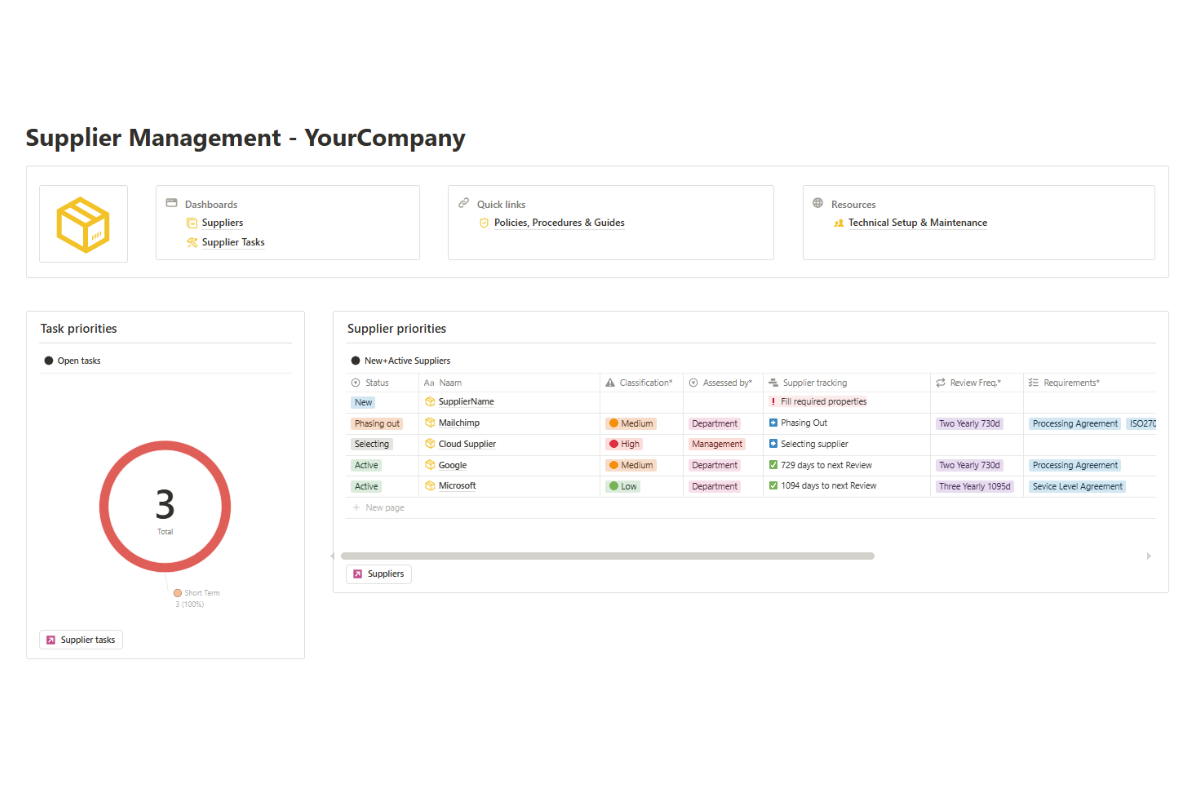Click the High classification tag for Cloud Supplier
The image size is (1200, 800).
click(x=624, y=444)
